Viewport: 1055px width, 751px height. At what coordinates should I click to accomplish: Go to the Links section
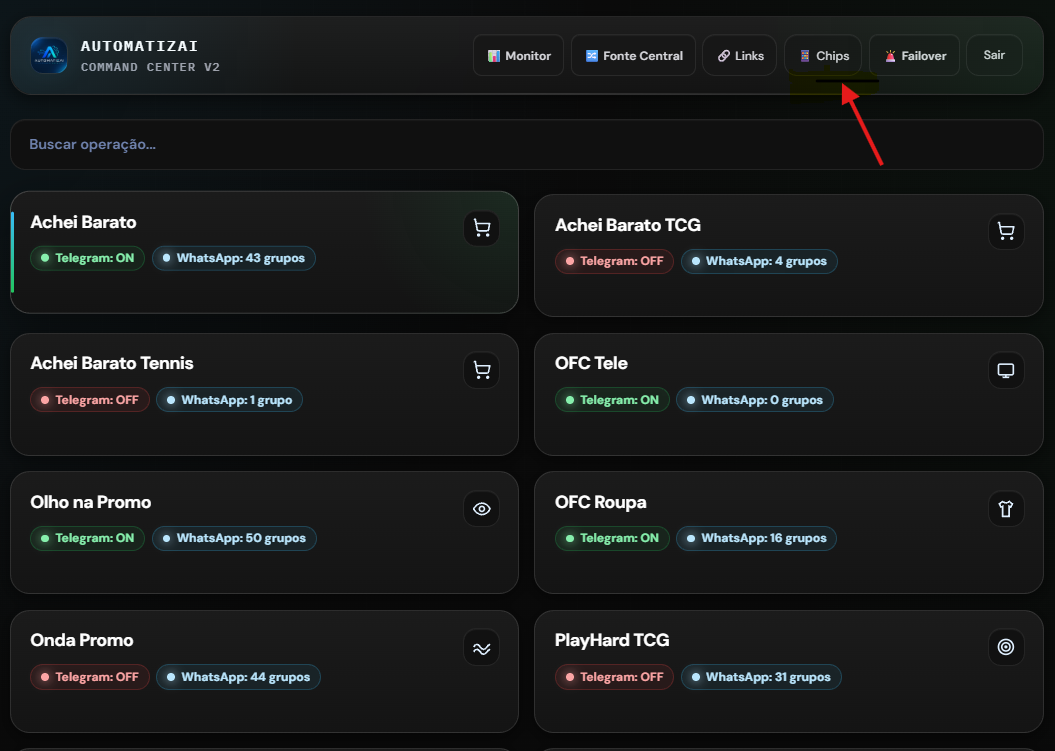(739, 55)
